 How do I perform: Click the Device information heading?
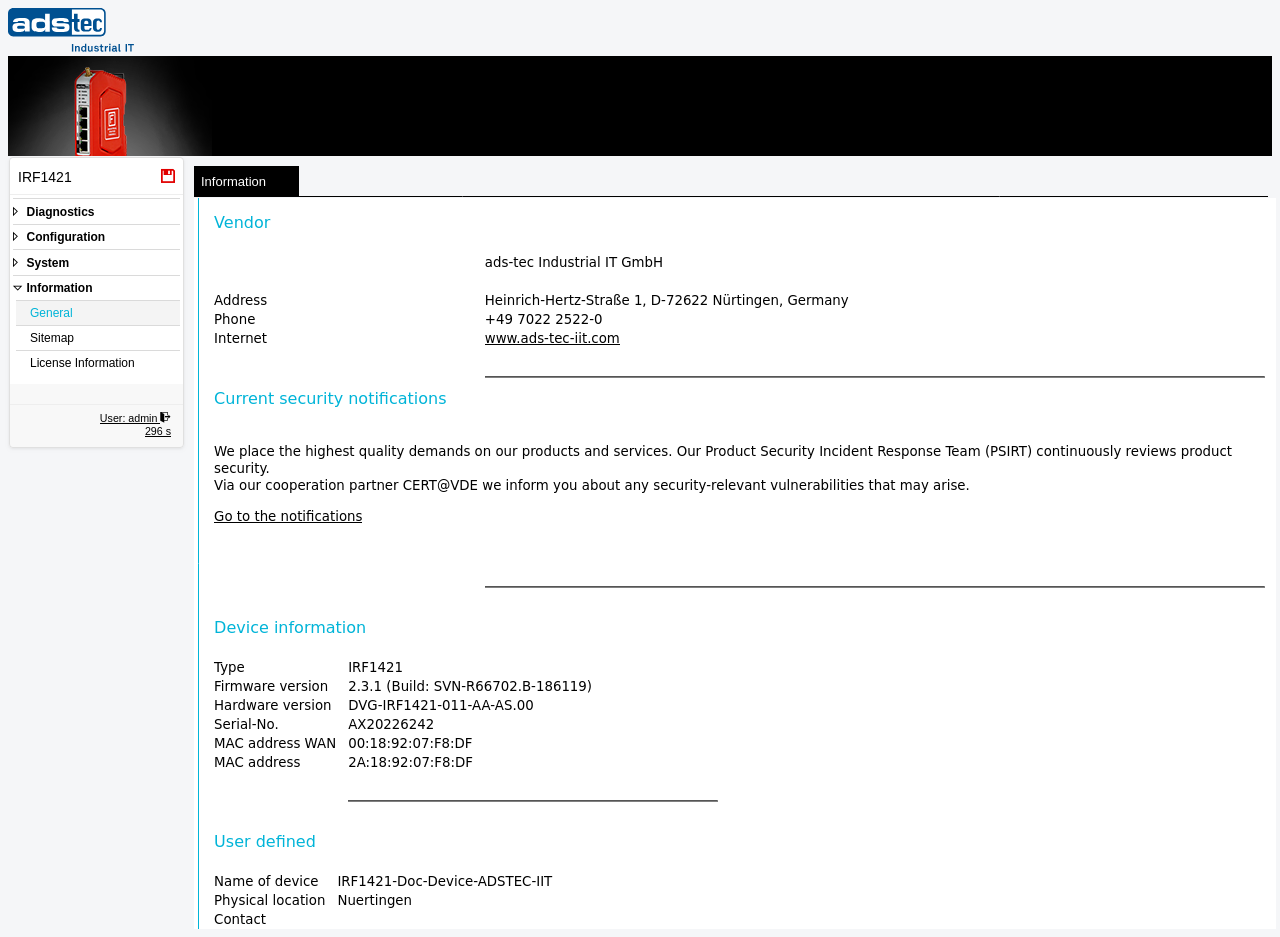point(290,627)
